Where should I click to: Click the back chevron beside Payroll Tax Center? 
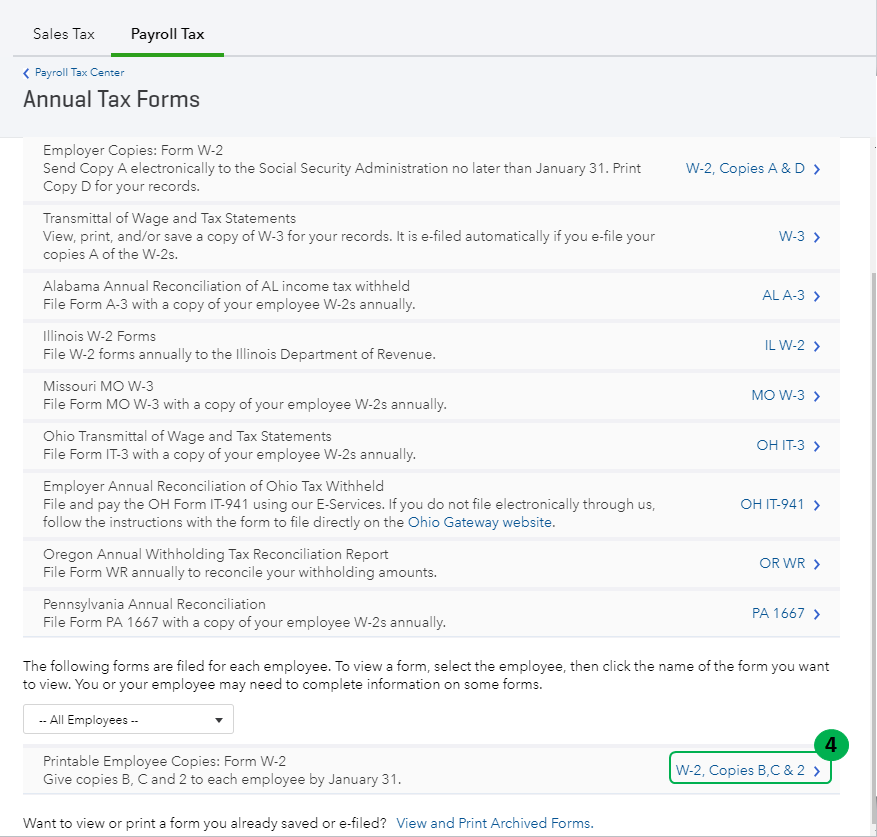tap(27, 73)
